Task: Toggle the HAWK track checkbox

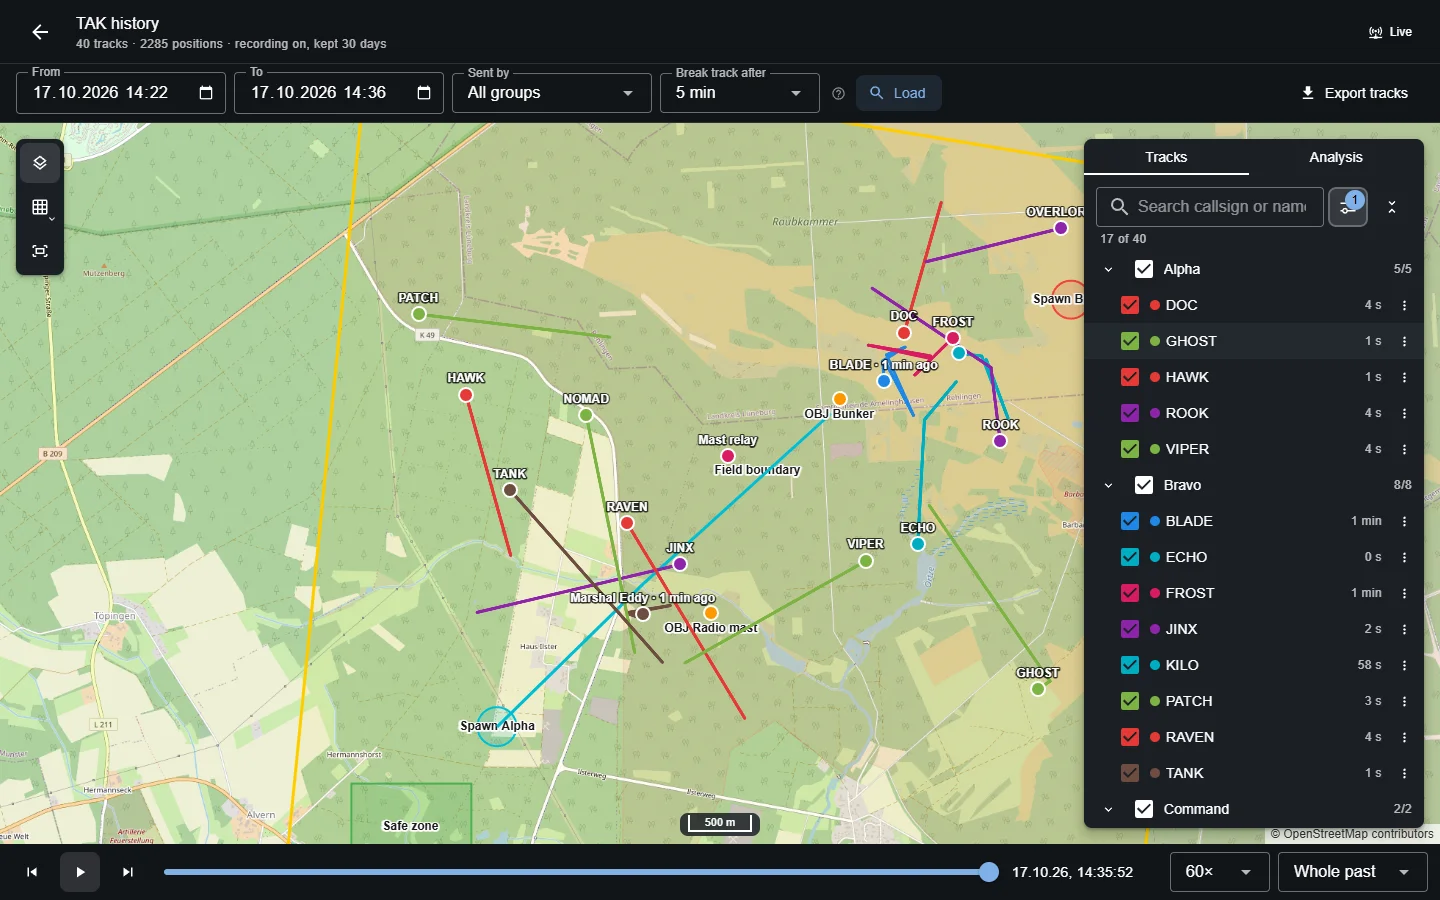Action: click(x=1130, y=377)
